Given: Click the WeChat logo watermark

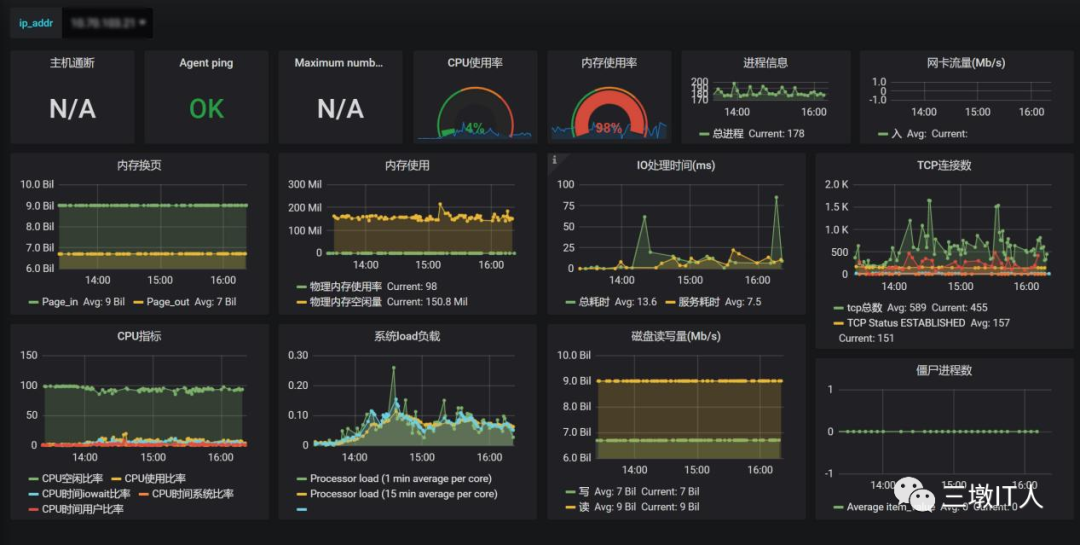Looking at the screenshot, I should (915, 494).
